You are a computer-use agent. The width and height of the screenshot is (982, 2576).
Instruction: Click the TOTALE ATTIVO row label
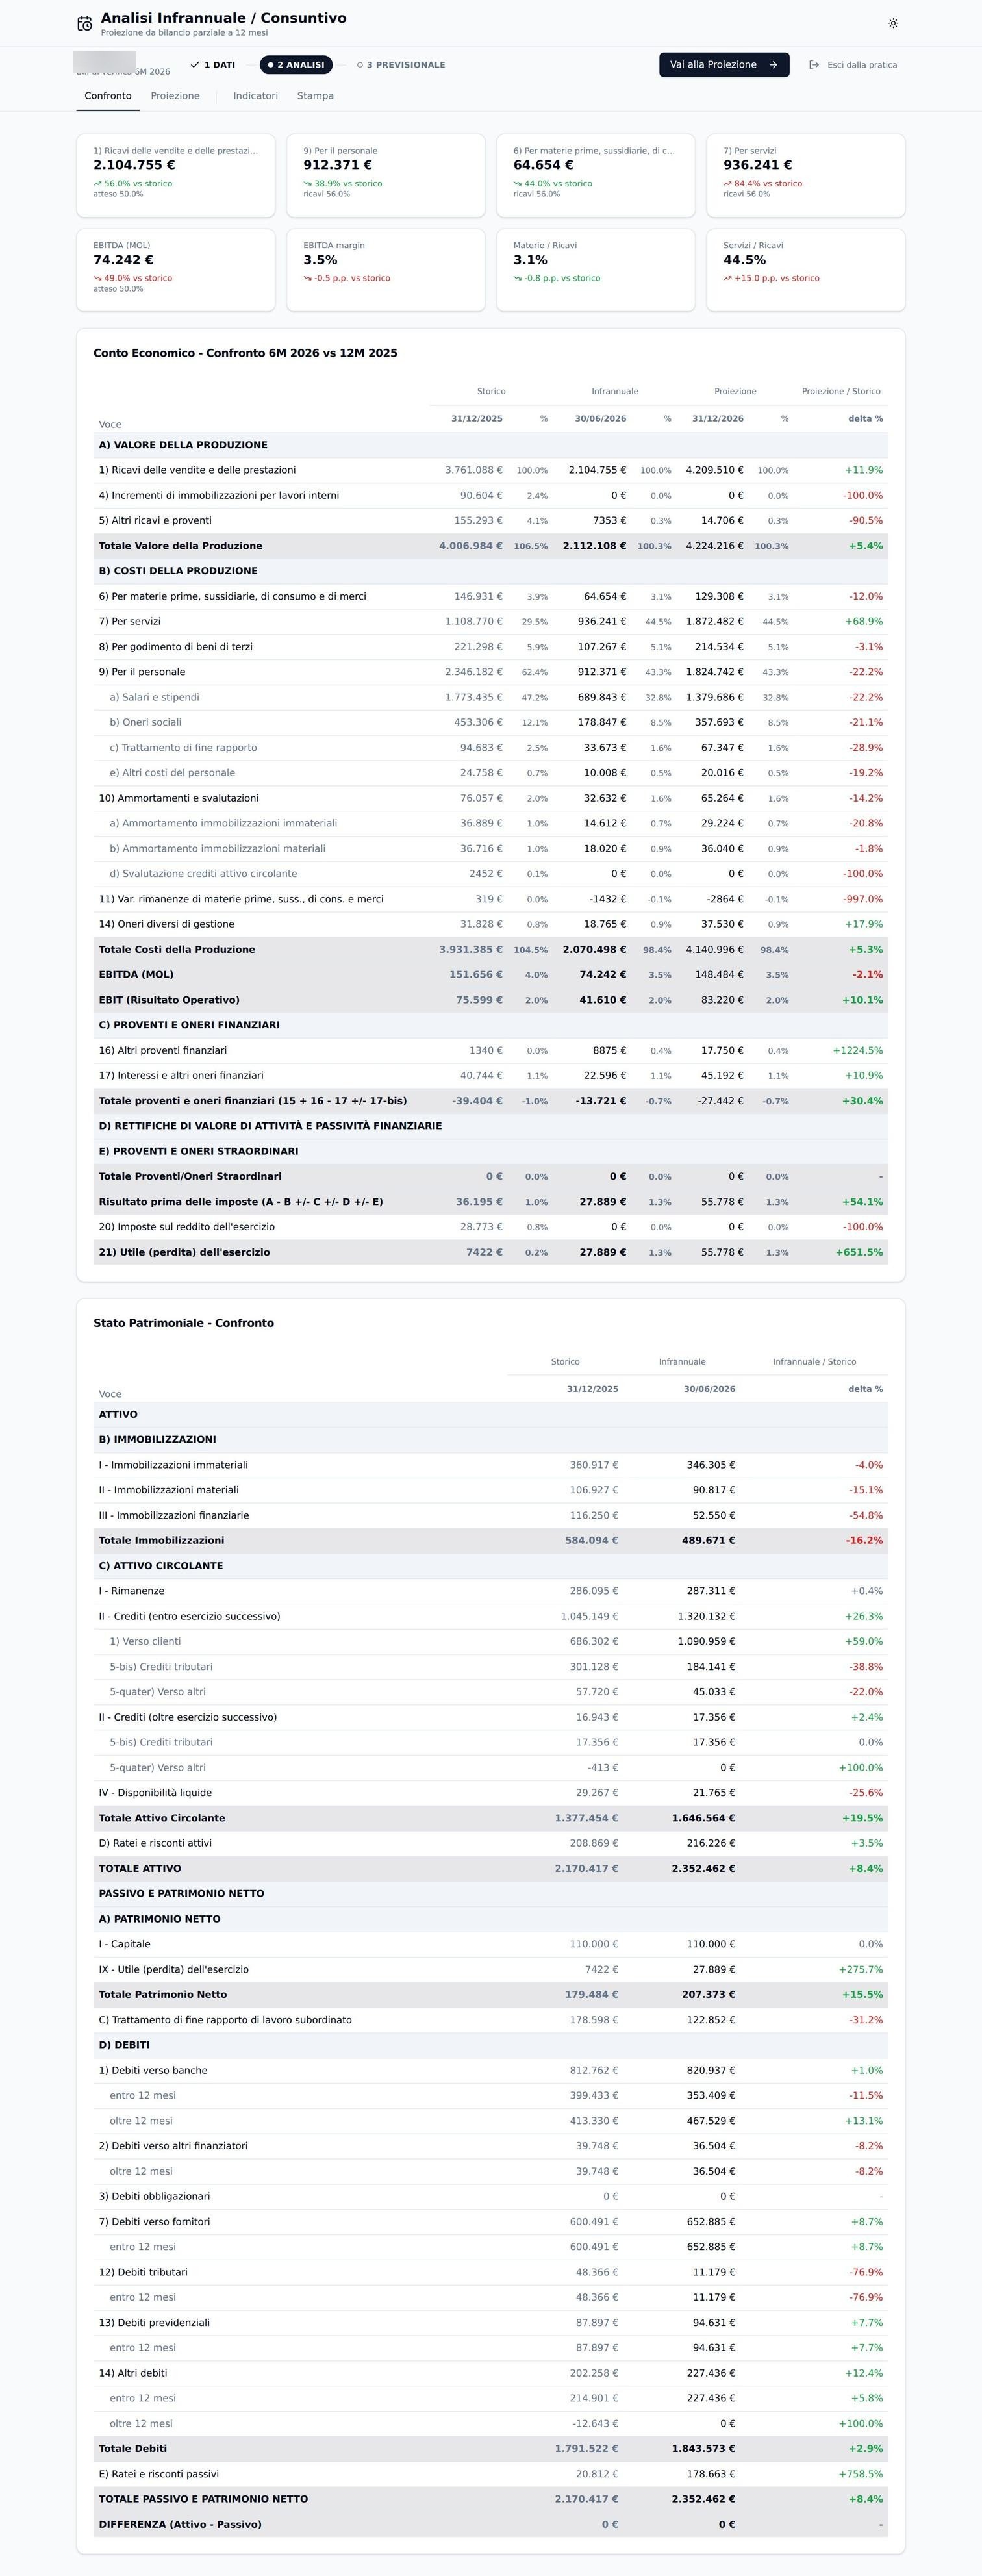[140, 1869]
